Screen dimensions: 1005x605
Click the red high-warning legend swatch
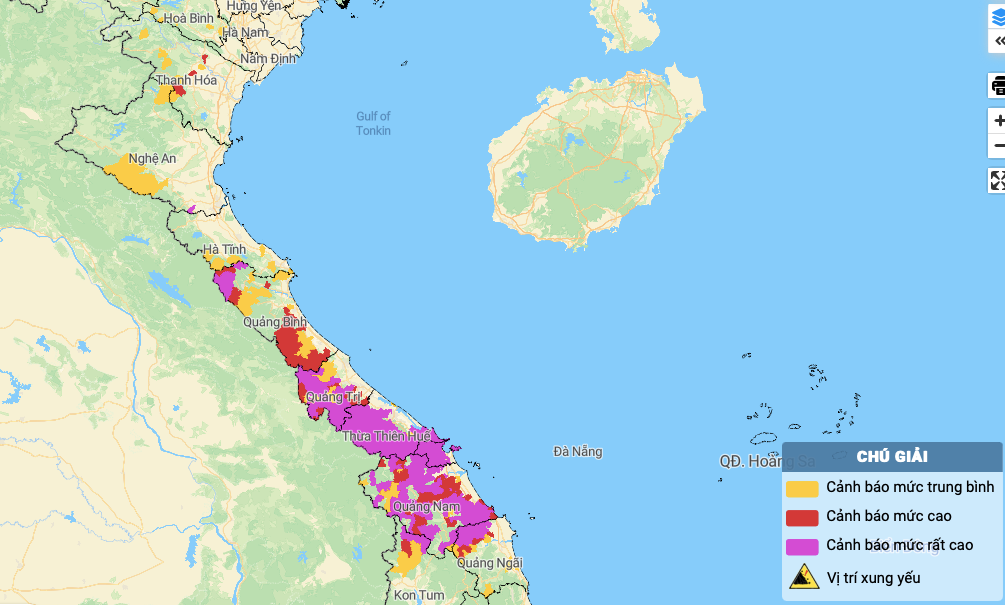coord(802,517)
